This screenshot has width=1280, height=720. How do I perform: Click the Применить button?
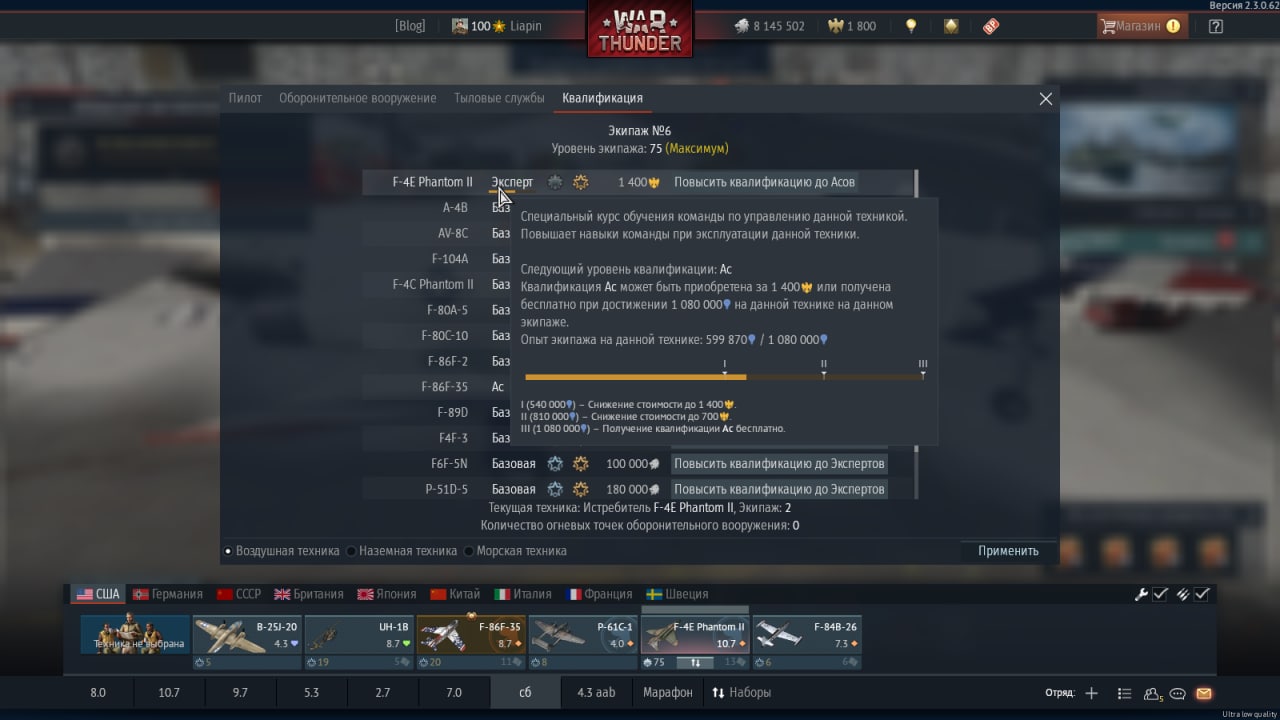(x=1008, y=551)
